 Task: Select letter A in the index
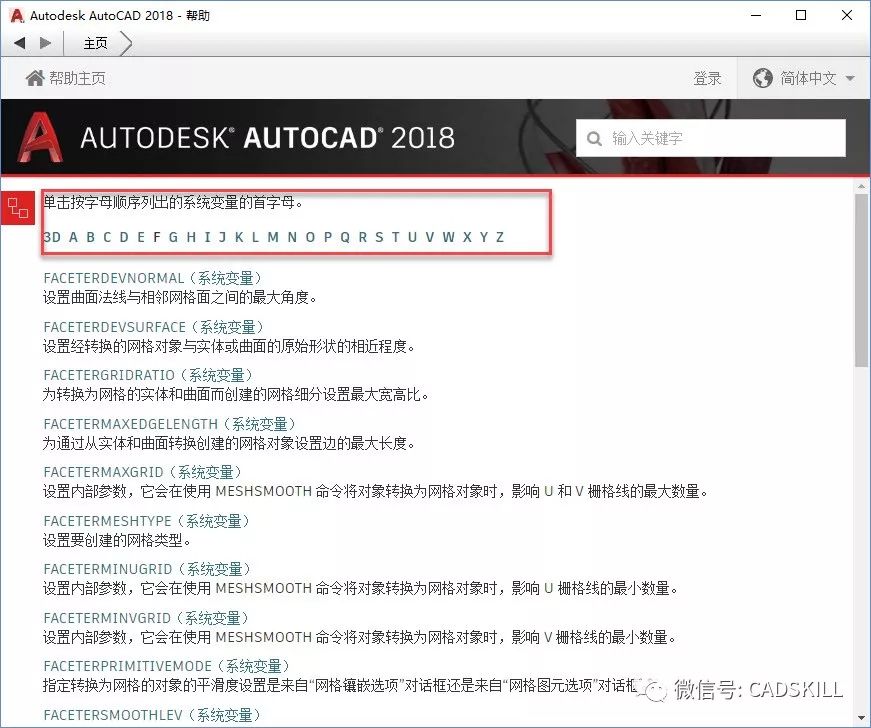[73, 237]
